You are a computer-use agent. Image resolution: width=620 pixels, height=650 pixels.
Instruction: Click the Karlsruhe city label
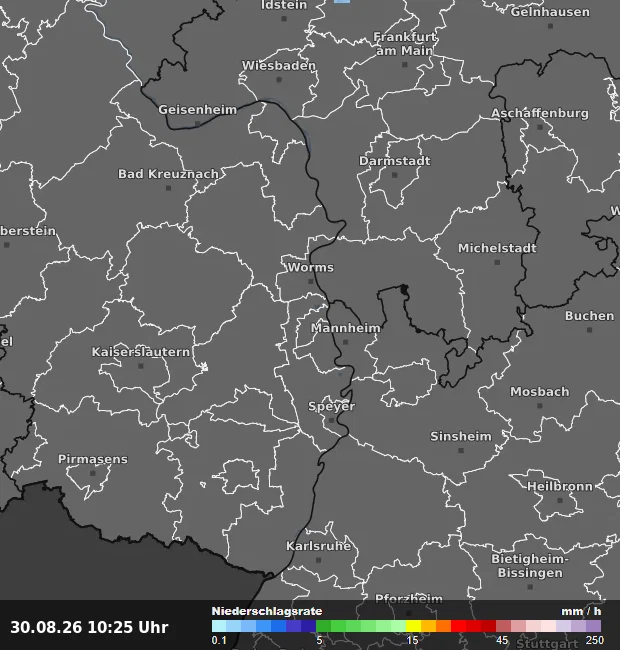(x=318, y=546)
